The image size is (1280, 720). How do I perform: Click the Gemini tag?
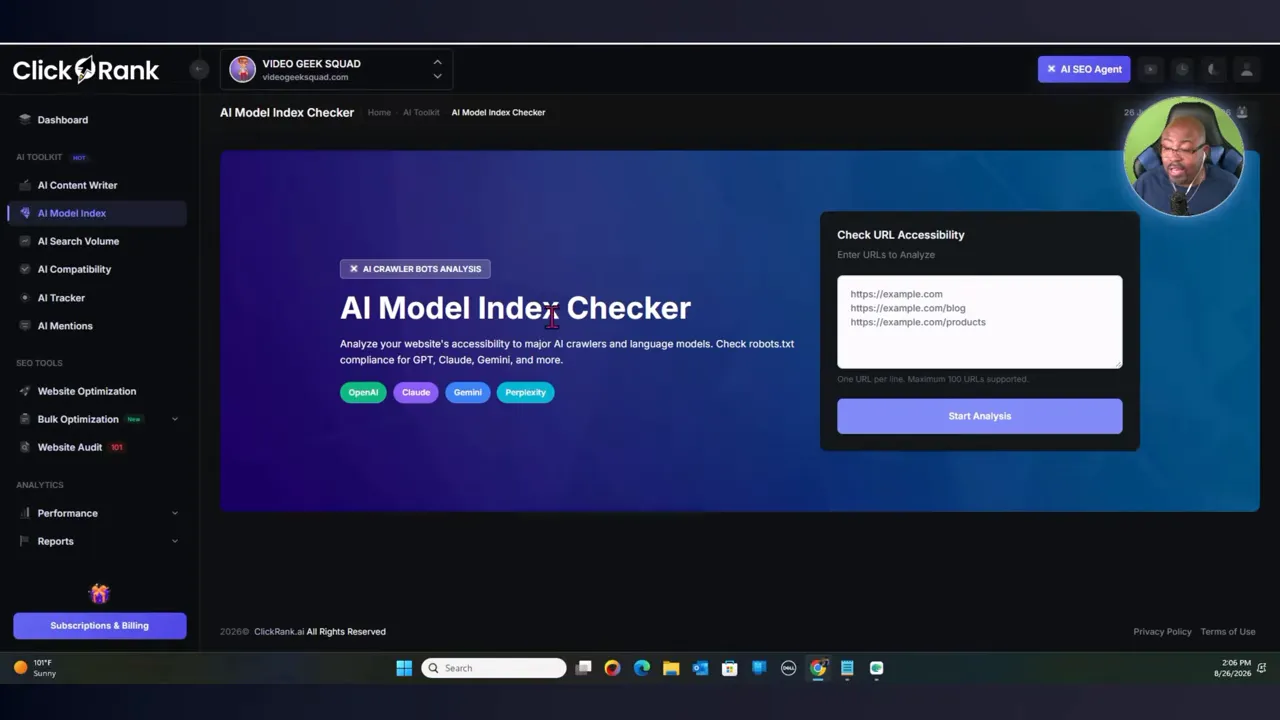coord(468,393)
